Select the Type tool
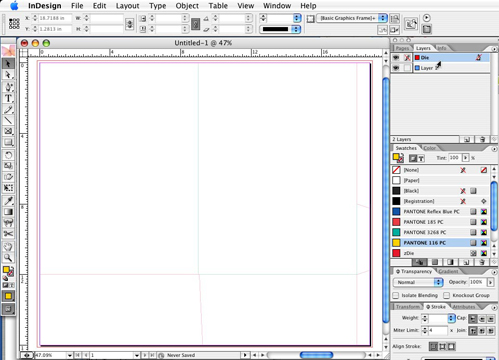This screenshot has height=360, width=499. (8, 98)
